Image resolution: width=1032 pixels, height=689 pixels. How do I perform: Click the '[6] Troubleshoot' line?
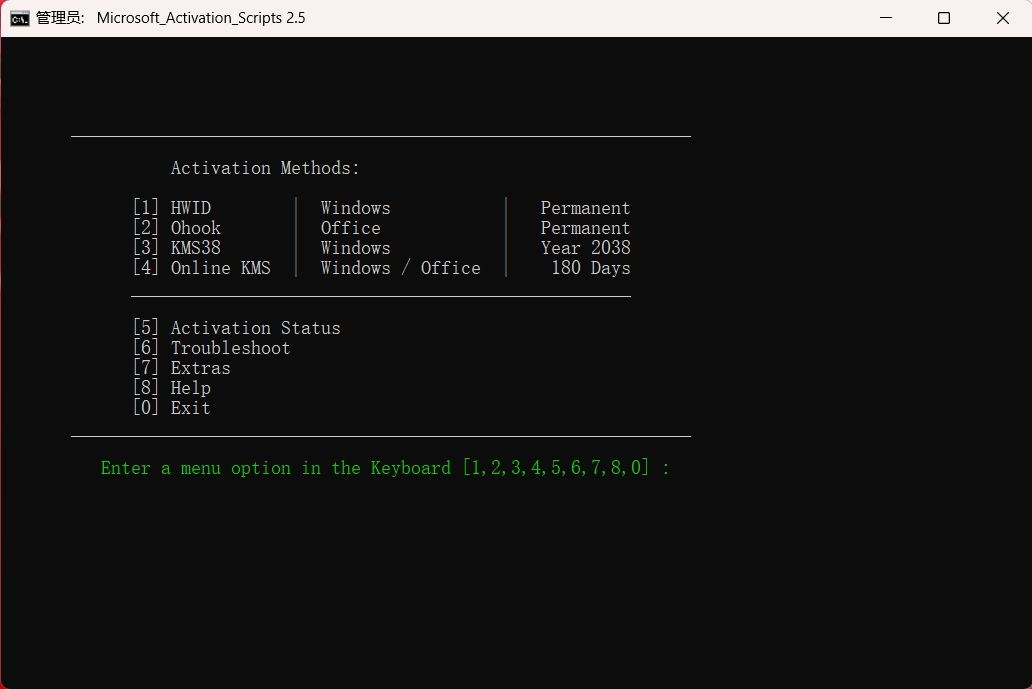pyautogui.click(x=211, y=347)
